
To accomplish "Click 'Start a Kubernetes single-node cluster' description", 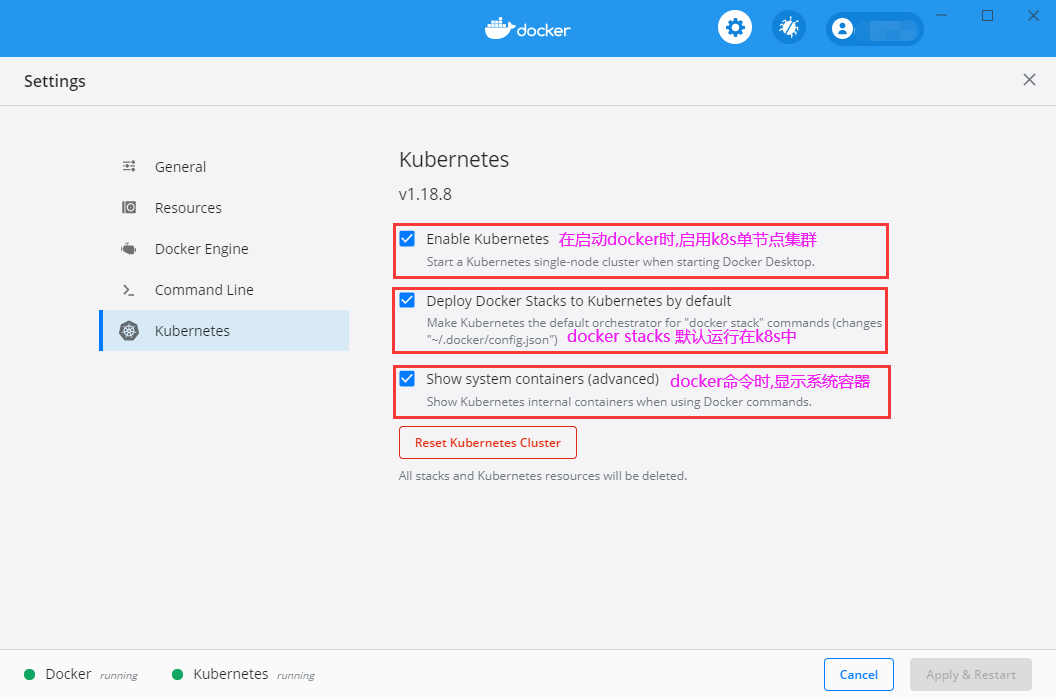I will pyautogui.click(x=620, y=262).
